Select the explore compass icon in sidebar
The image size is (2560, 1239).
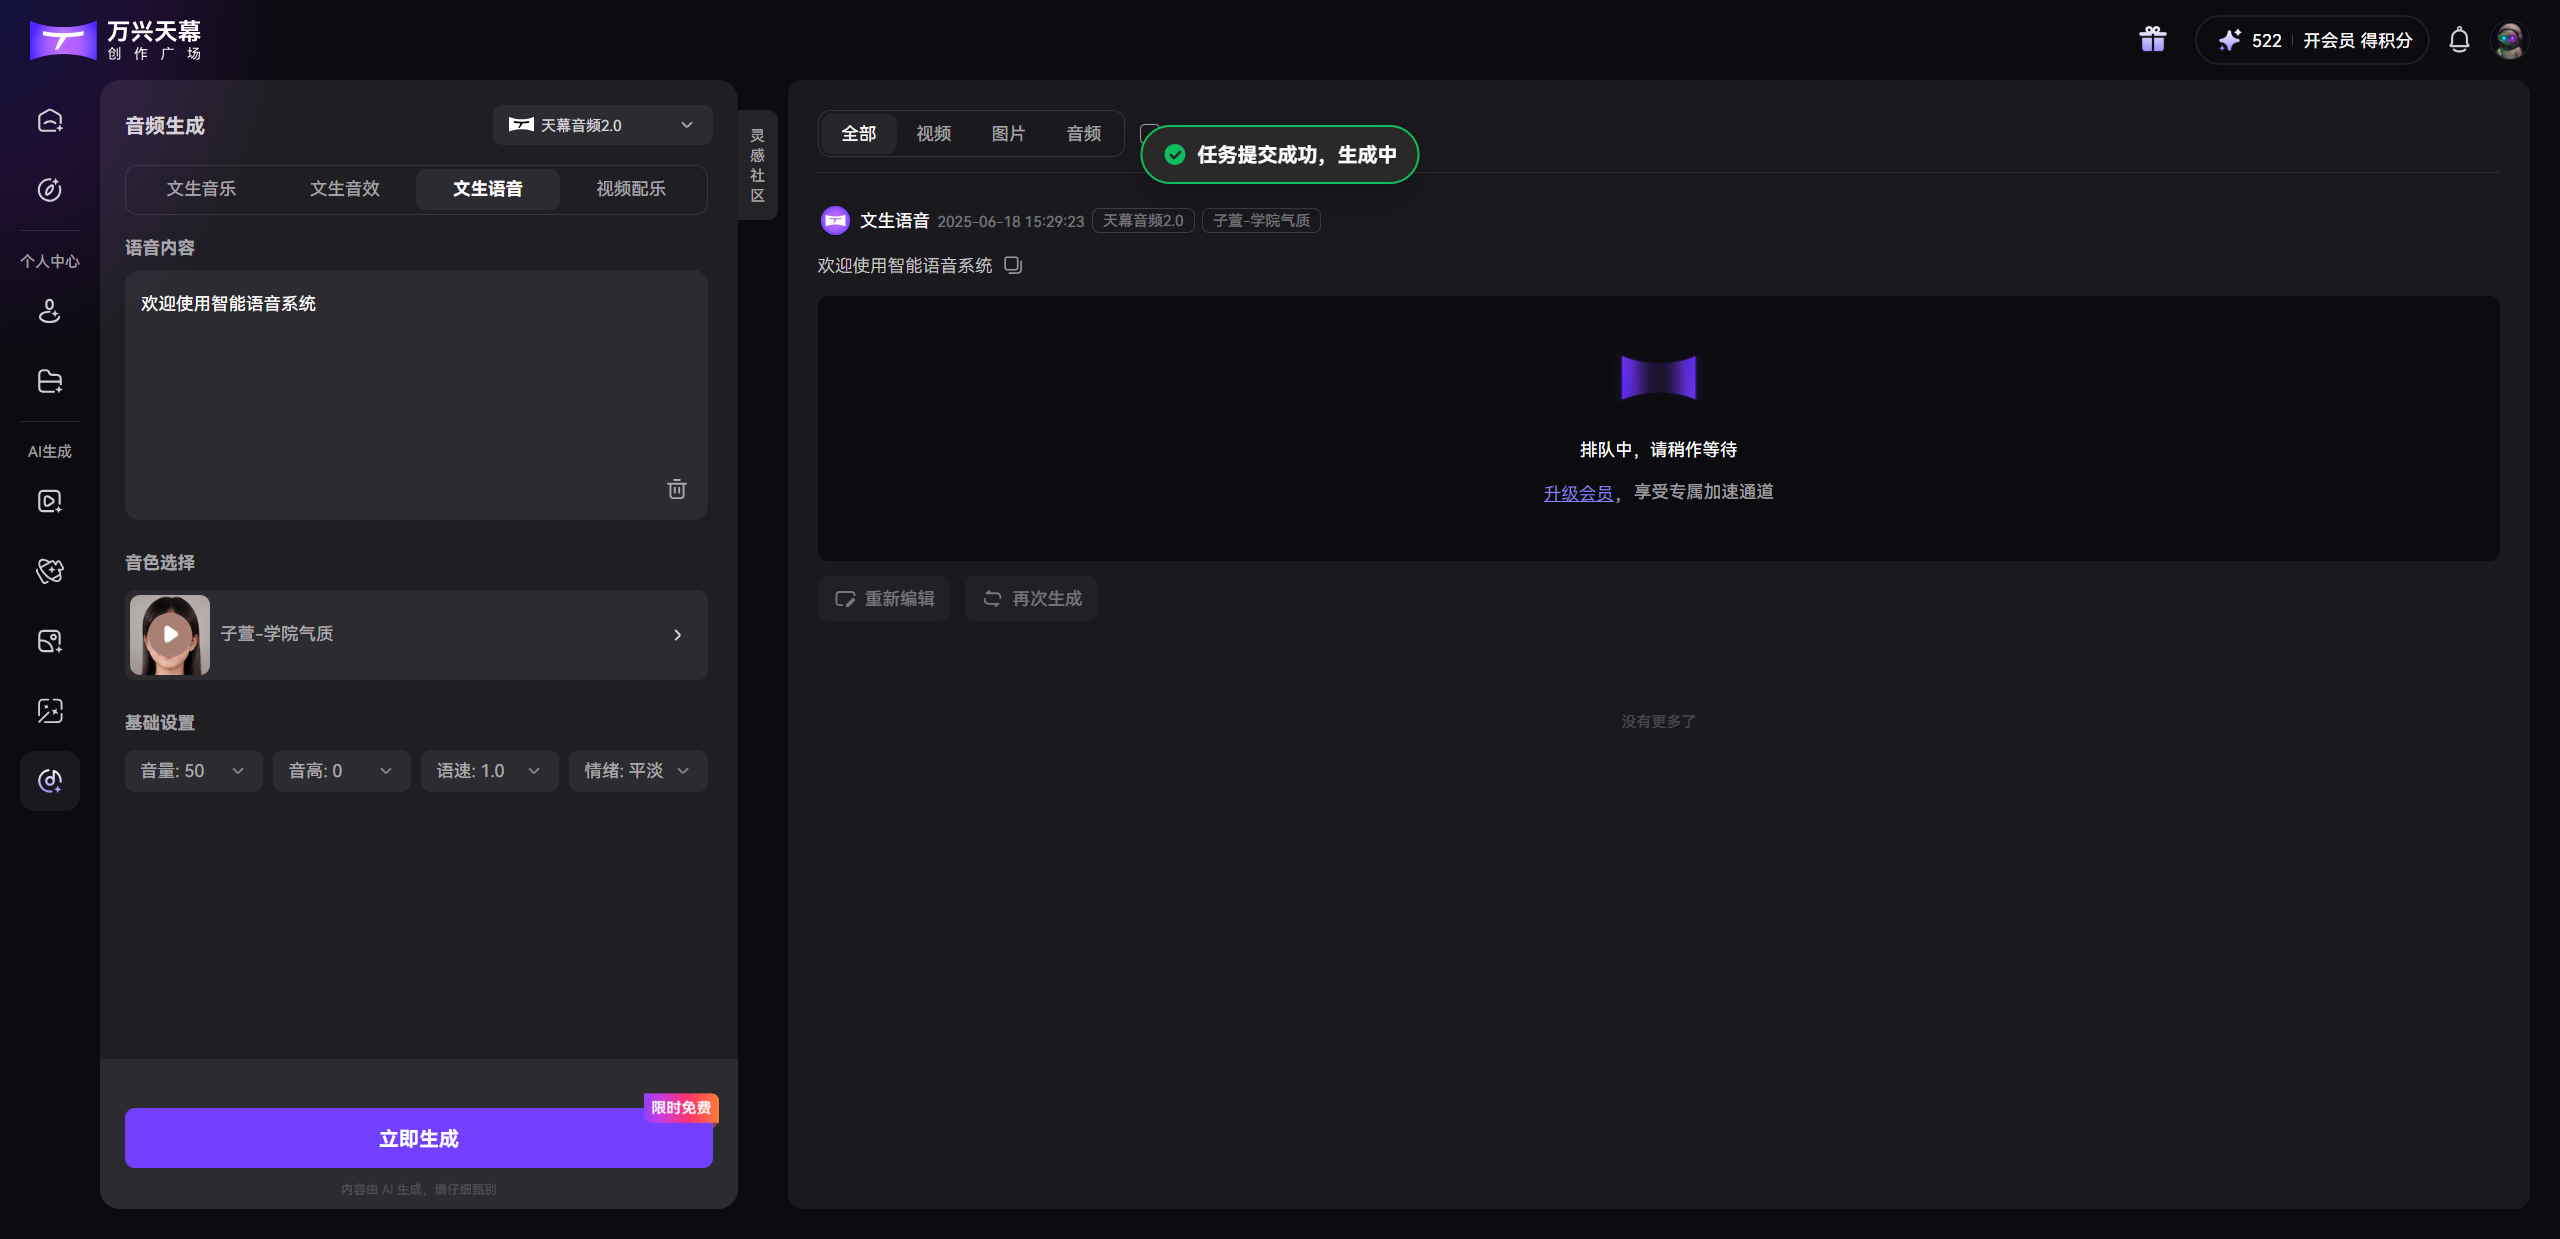(49, 190)
